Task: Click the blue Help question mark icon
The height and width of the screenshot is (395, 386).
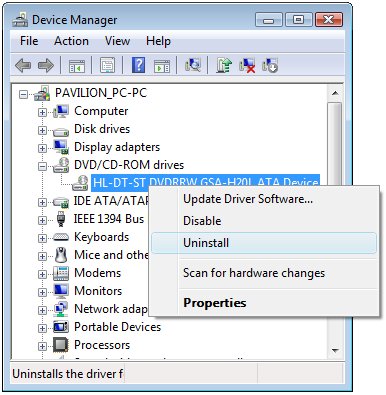Action: coord(138,65)
